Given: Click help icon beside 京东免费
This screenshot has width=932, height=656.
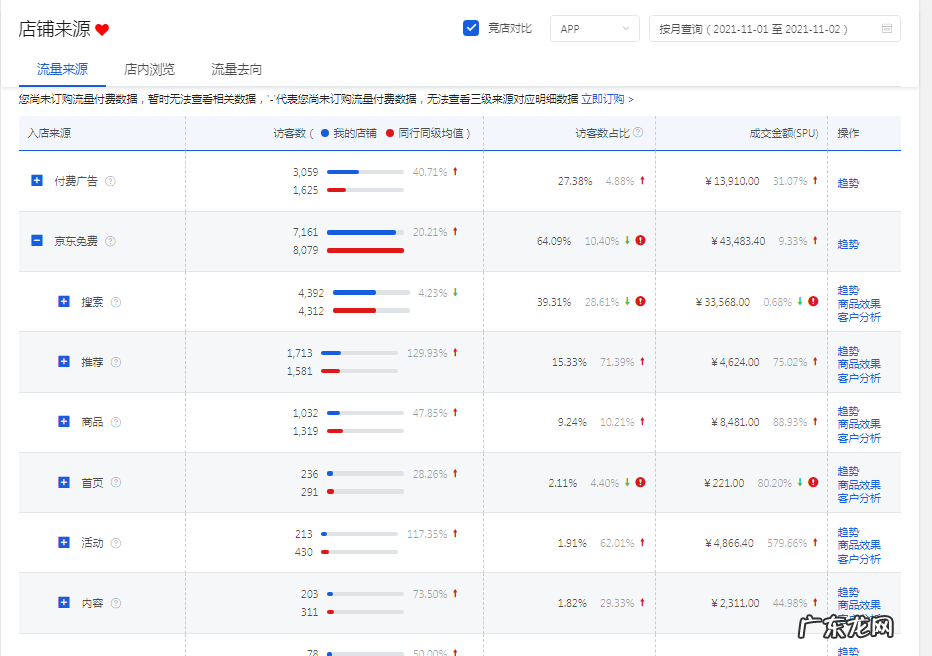Looking at the screenshot, I should coord(111,241).
